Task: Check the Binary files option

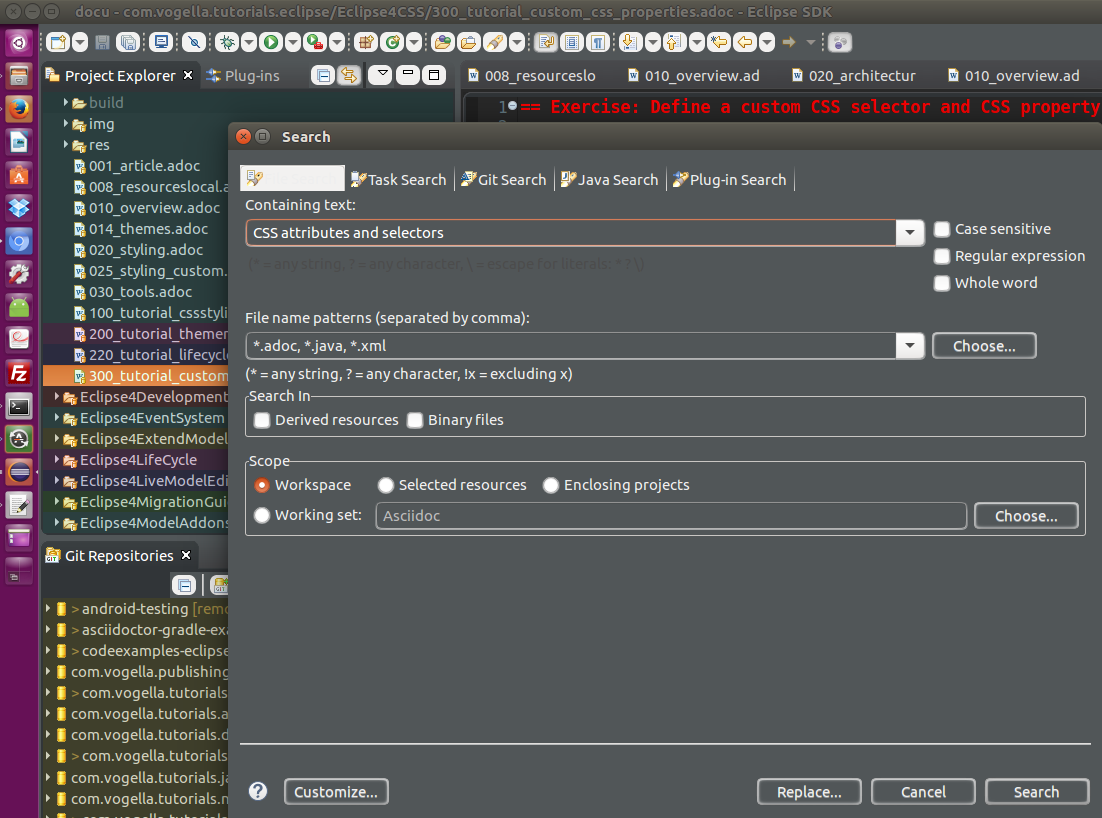Action: click(415, 420)
